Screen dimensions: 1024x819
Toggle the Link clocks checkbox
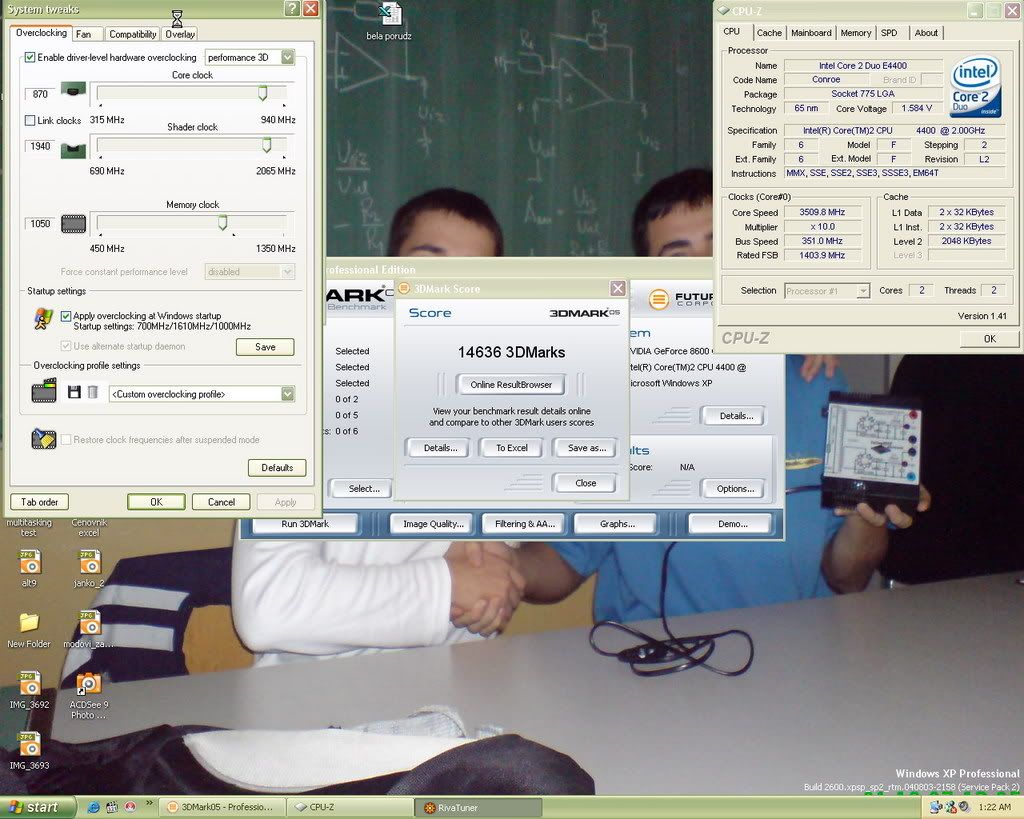coord(29,120)
